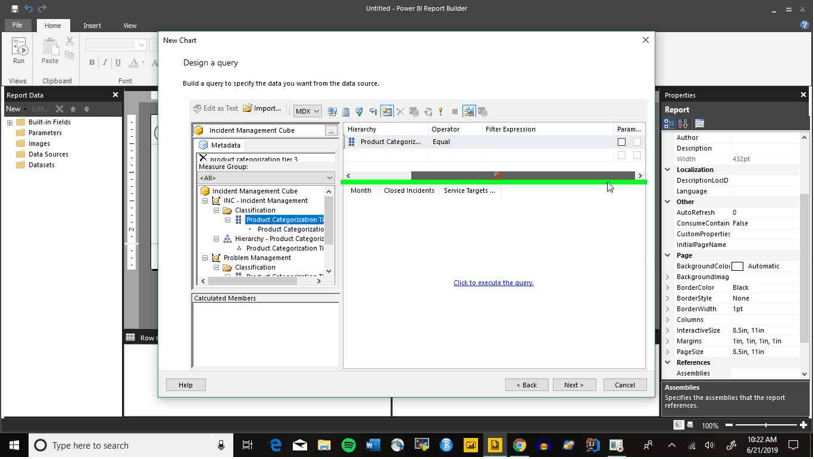The height and width of the screenshot is (459, 814).
Task: Check the first Param checkbox for Product Categoriz row
Action: coord(621,142)
